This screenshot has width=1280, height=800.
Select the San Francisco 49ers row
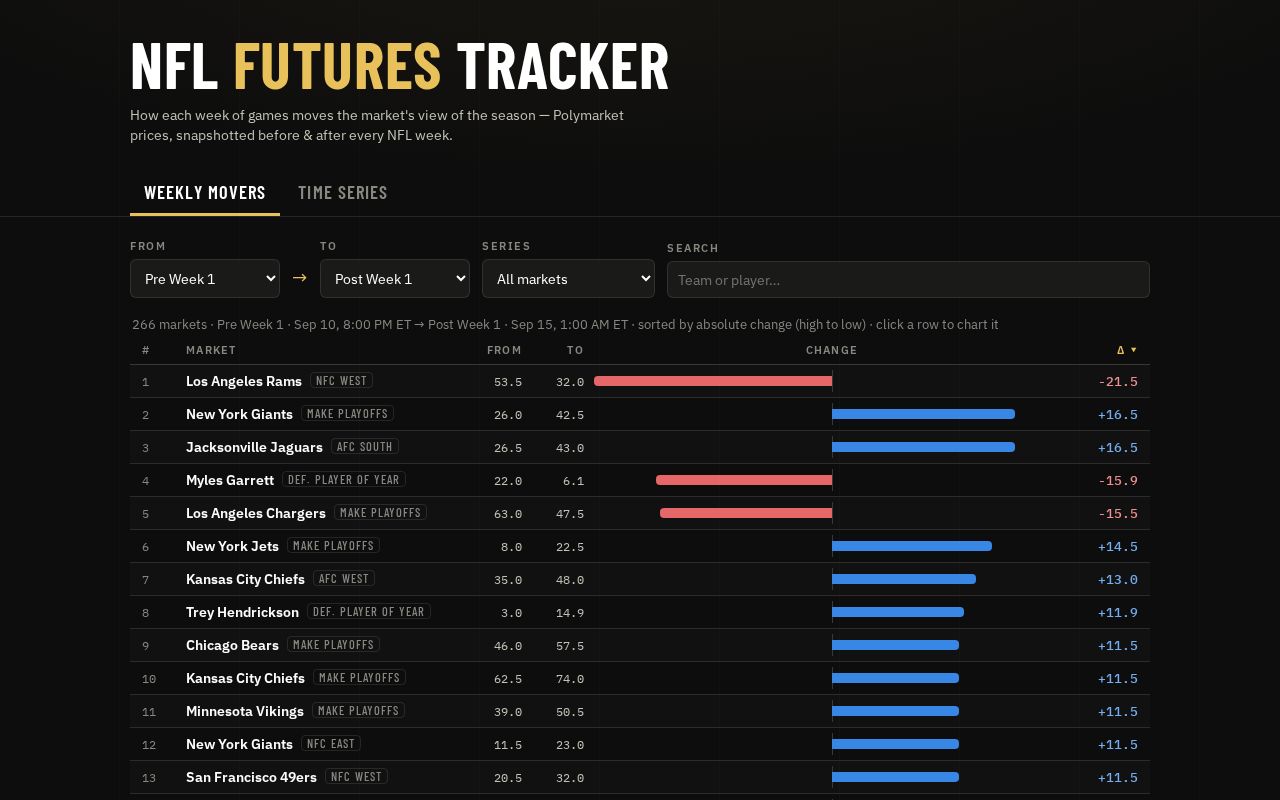(x=640, y=777)
